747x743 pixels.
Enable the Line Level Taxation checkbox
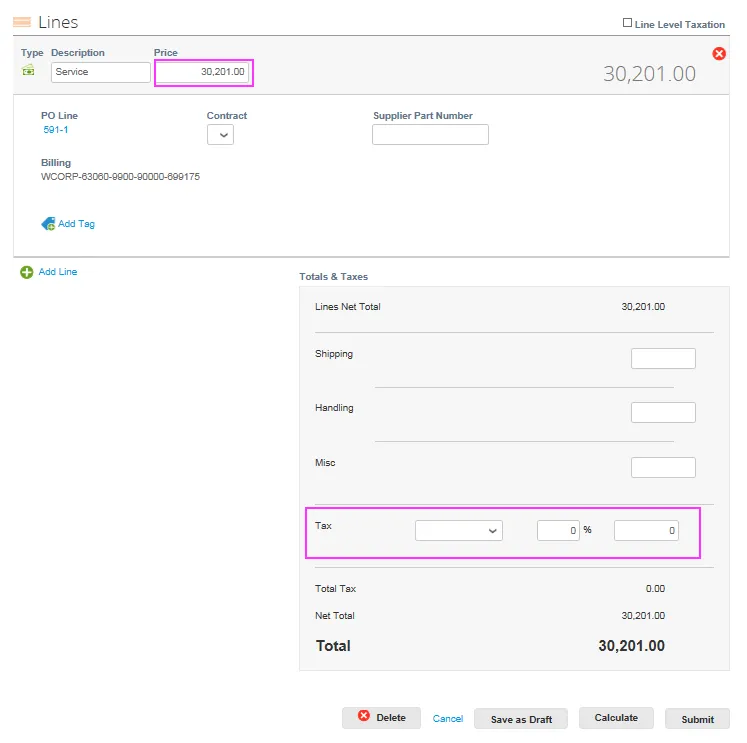(x=627, y=23)
